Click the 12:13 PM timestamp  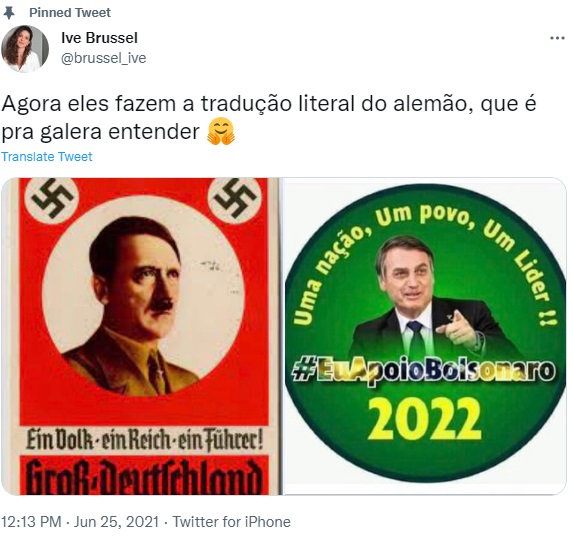[31, 522]
